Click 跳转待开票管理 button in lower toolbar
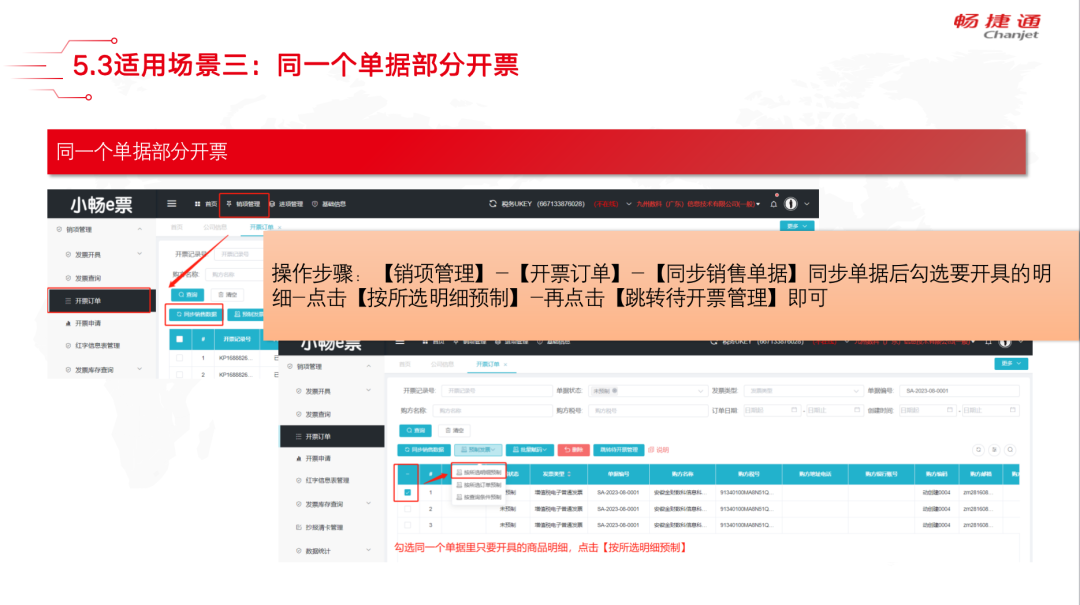This screenshot has height=605, width=1080. 619,450
